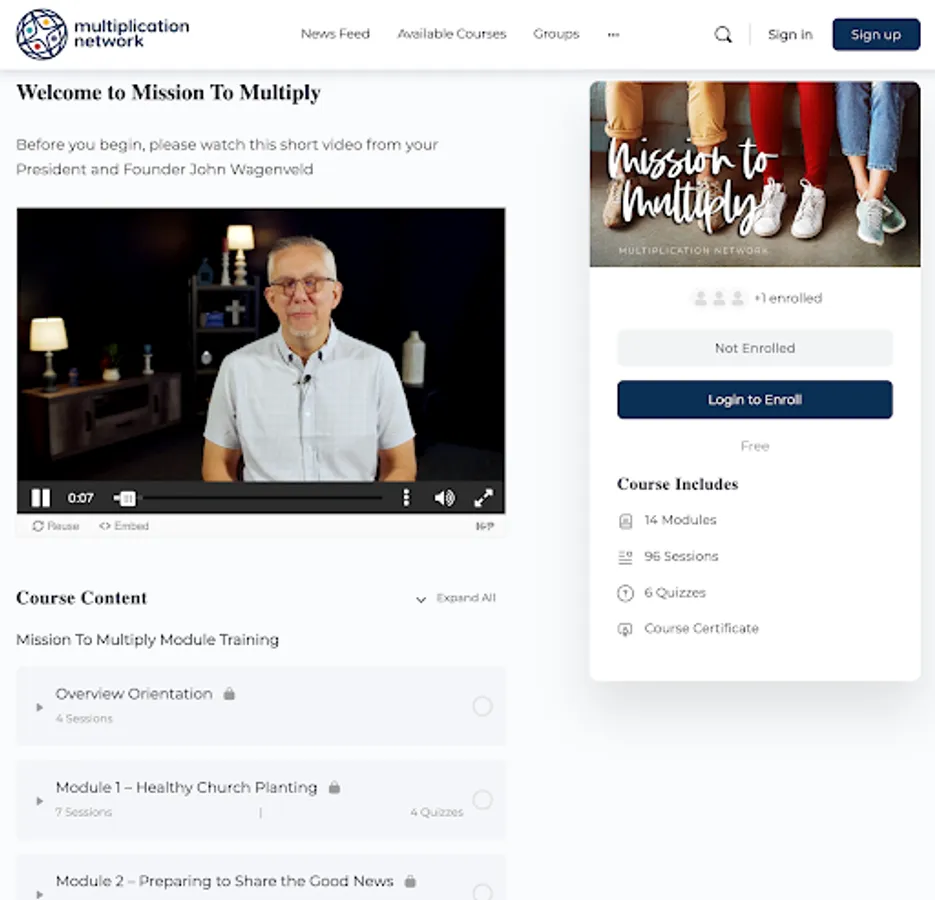This screenshot has width=935, height=900.
Task: Go to Available Courses
Action: [x=451, y=34]
